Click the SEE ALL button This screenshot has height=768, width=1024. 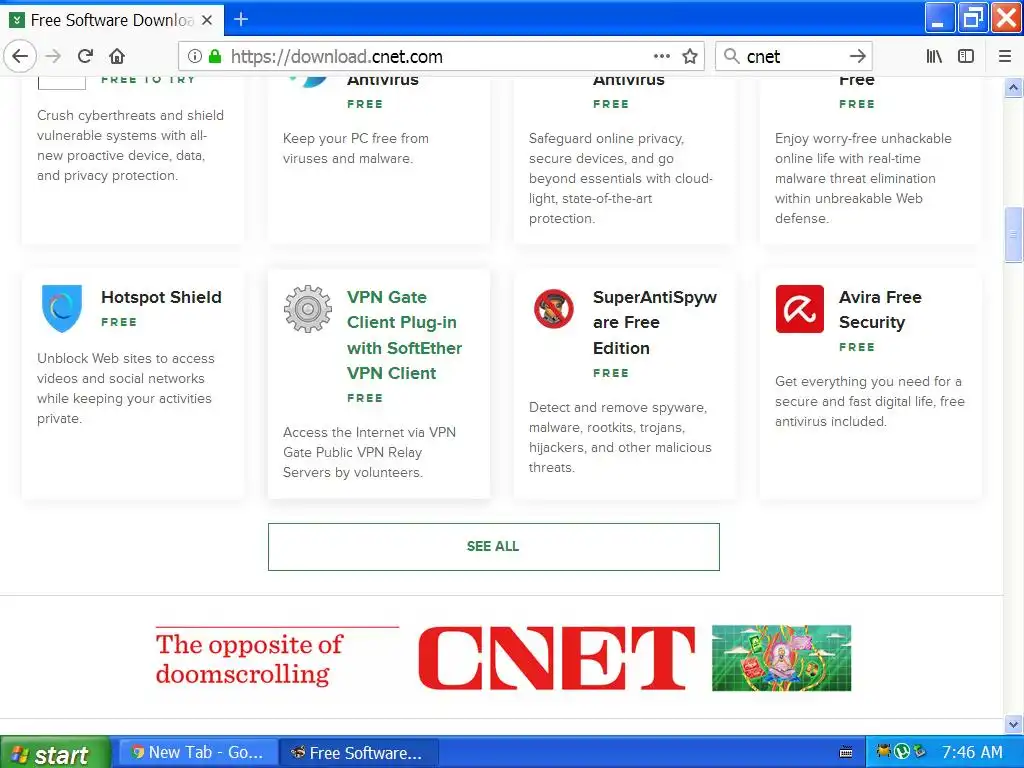point(494,547)
